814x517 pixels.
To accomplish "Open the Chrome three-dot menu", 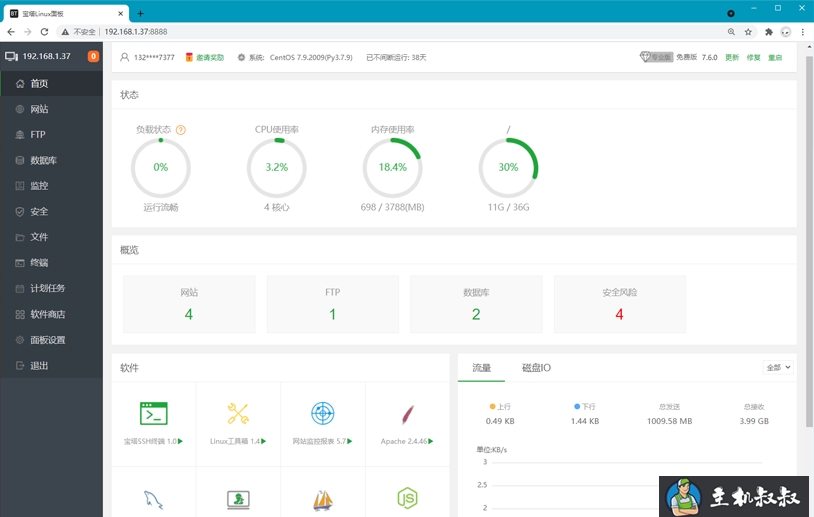I will [803, 32].
